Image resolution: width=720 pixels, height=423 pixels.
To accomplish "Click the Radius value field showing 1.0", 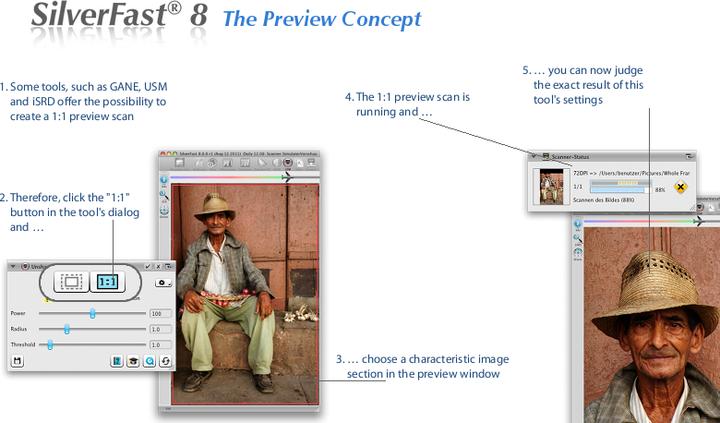I will [160, 329].
